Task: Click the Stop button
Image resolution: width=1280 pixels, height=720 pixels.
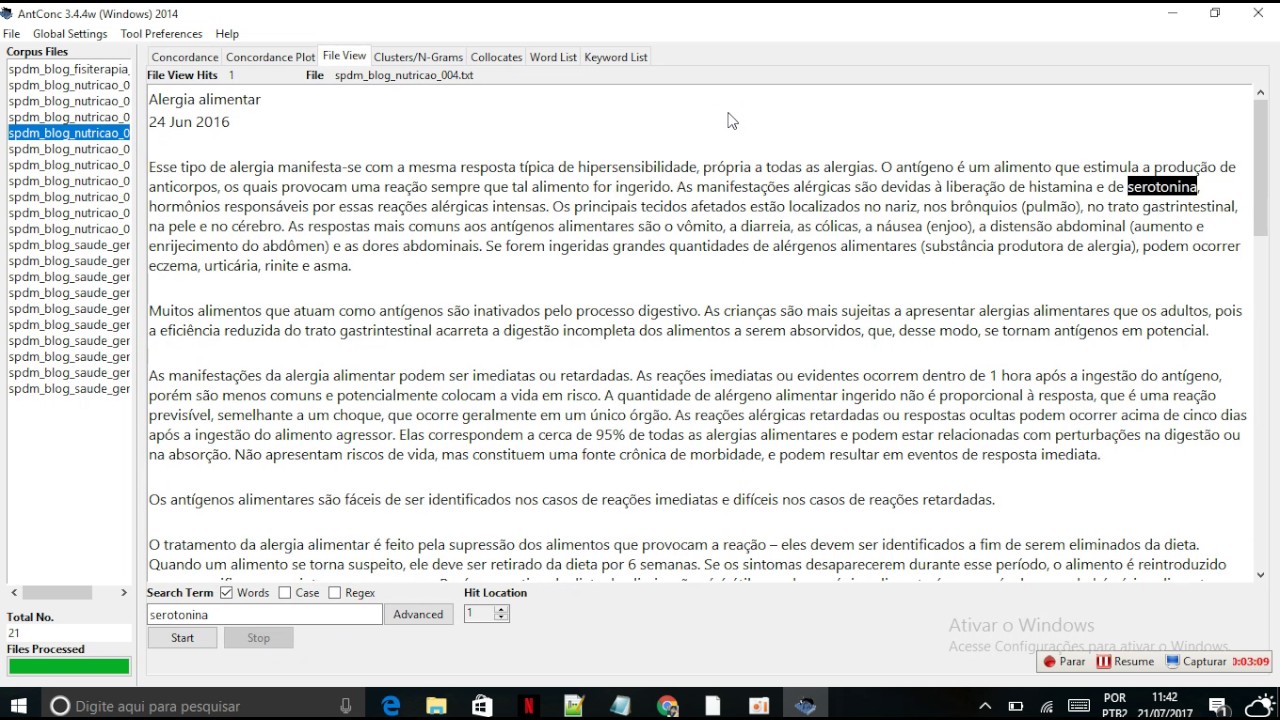Action: (x=258, y=638)
